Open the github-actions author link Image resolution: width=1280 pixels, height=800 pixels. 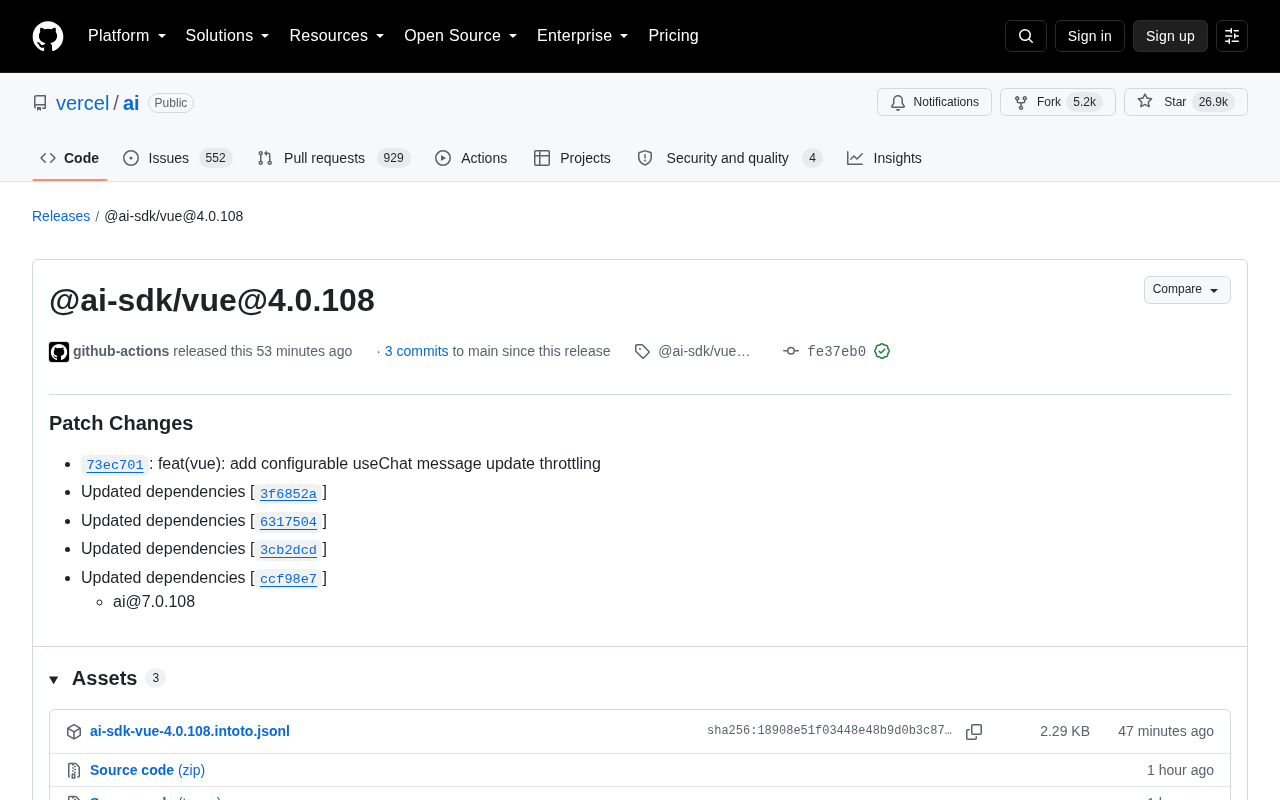121,351
